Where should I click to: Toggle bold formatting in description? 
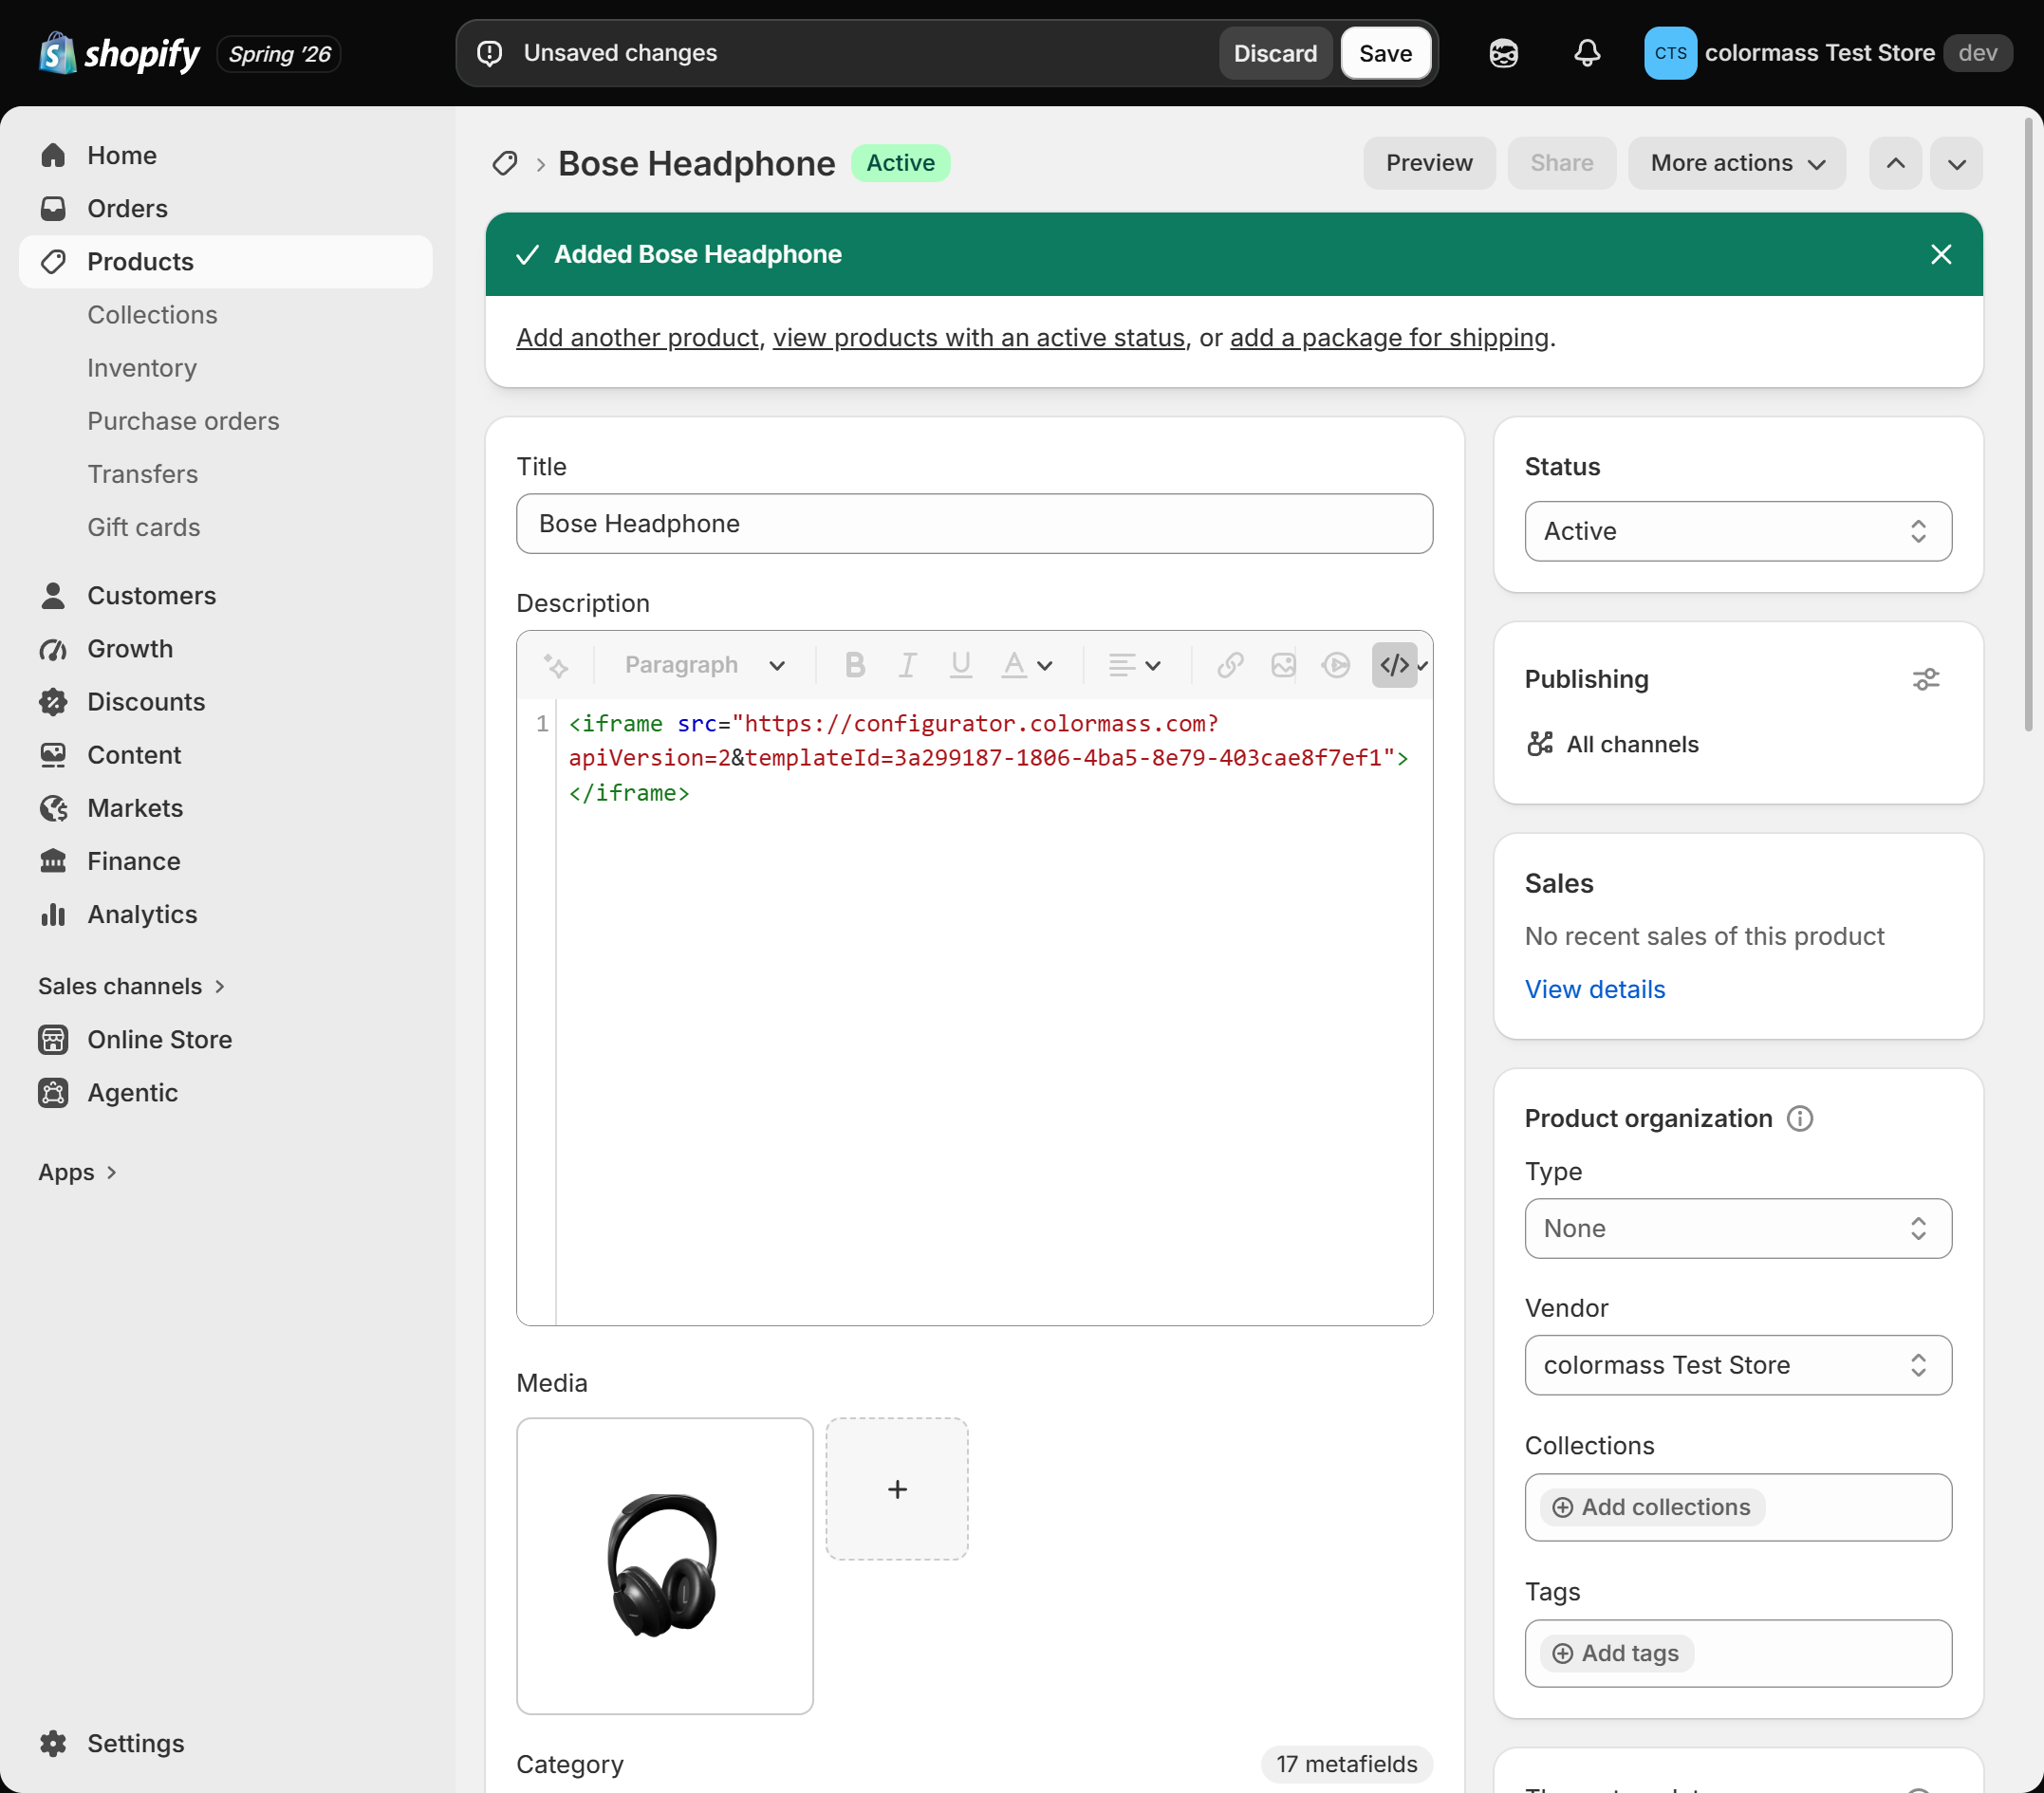pyautogui.click(x=855, y=665)
